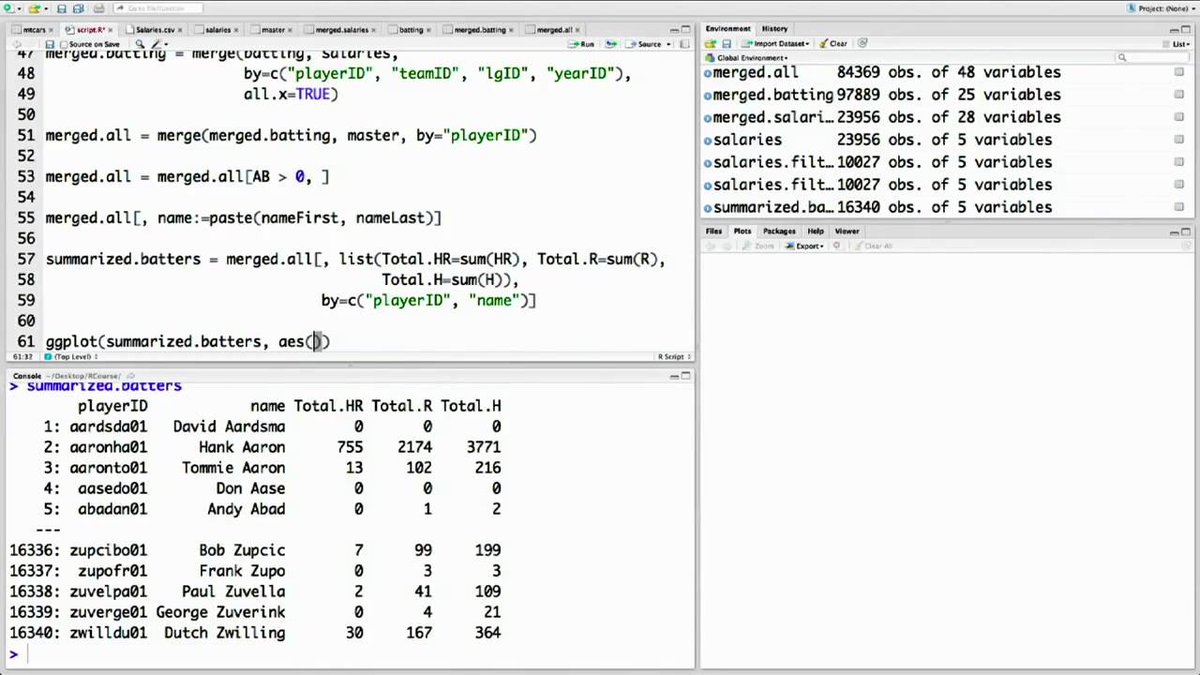Viewport: 1200px width, 675px height.
Task: View summarized.ba... data using grid icon
Action: coord(1180,207)
